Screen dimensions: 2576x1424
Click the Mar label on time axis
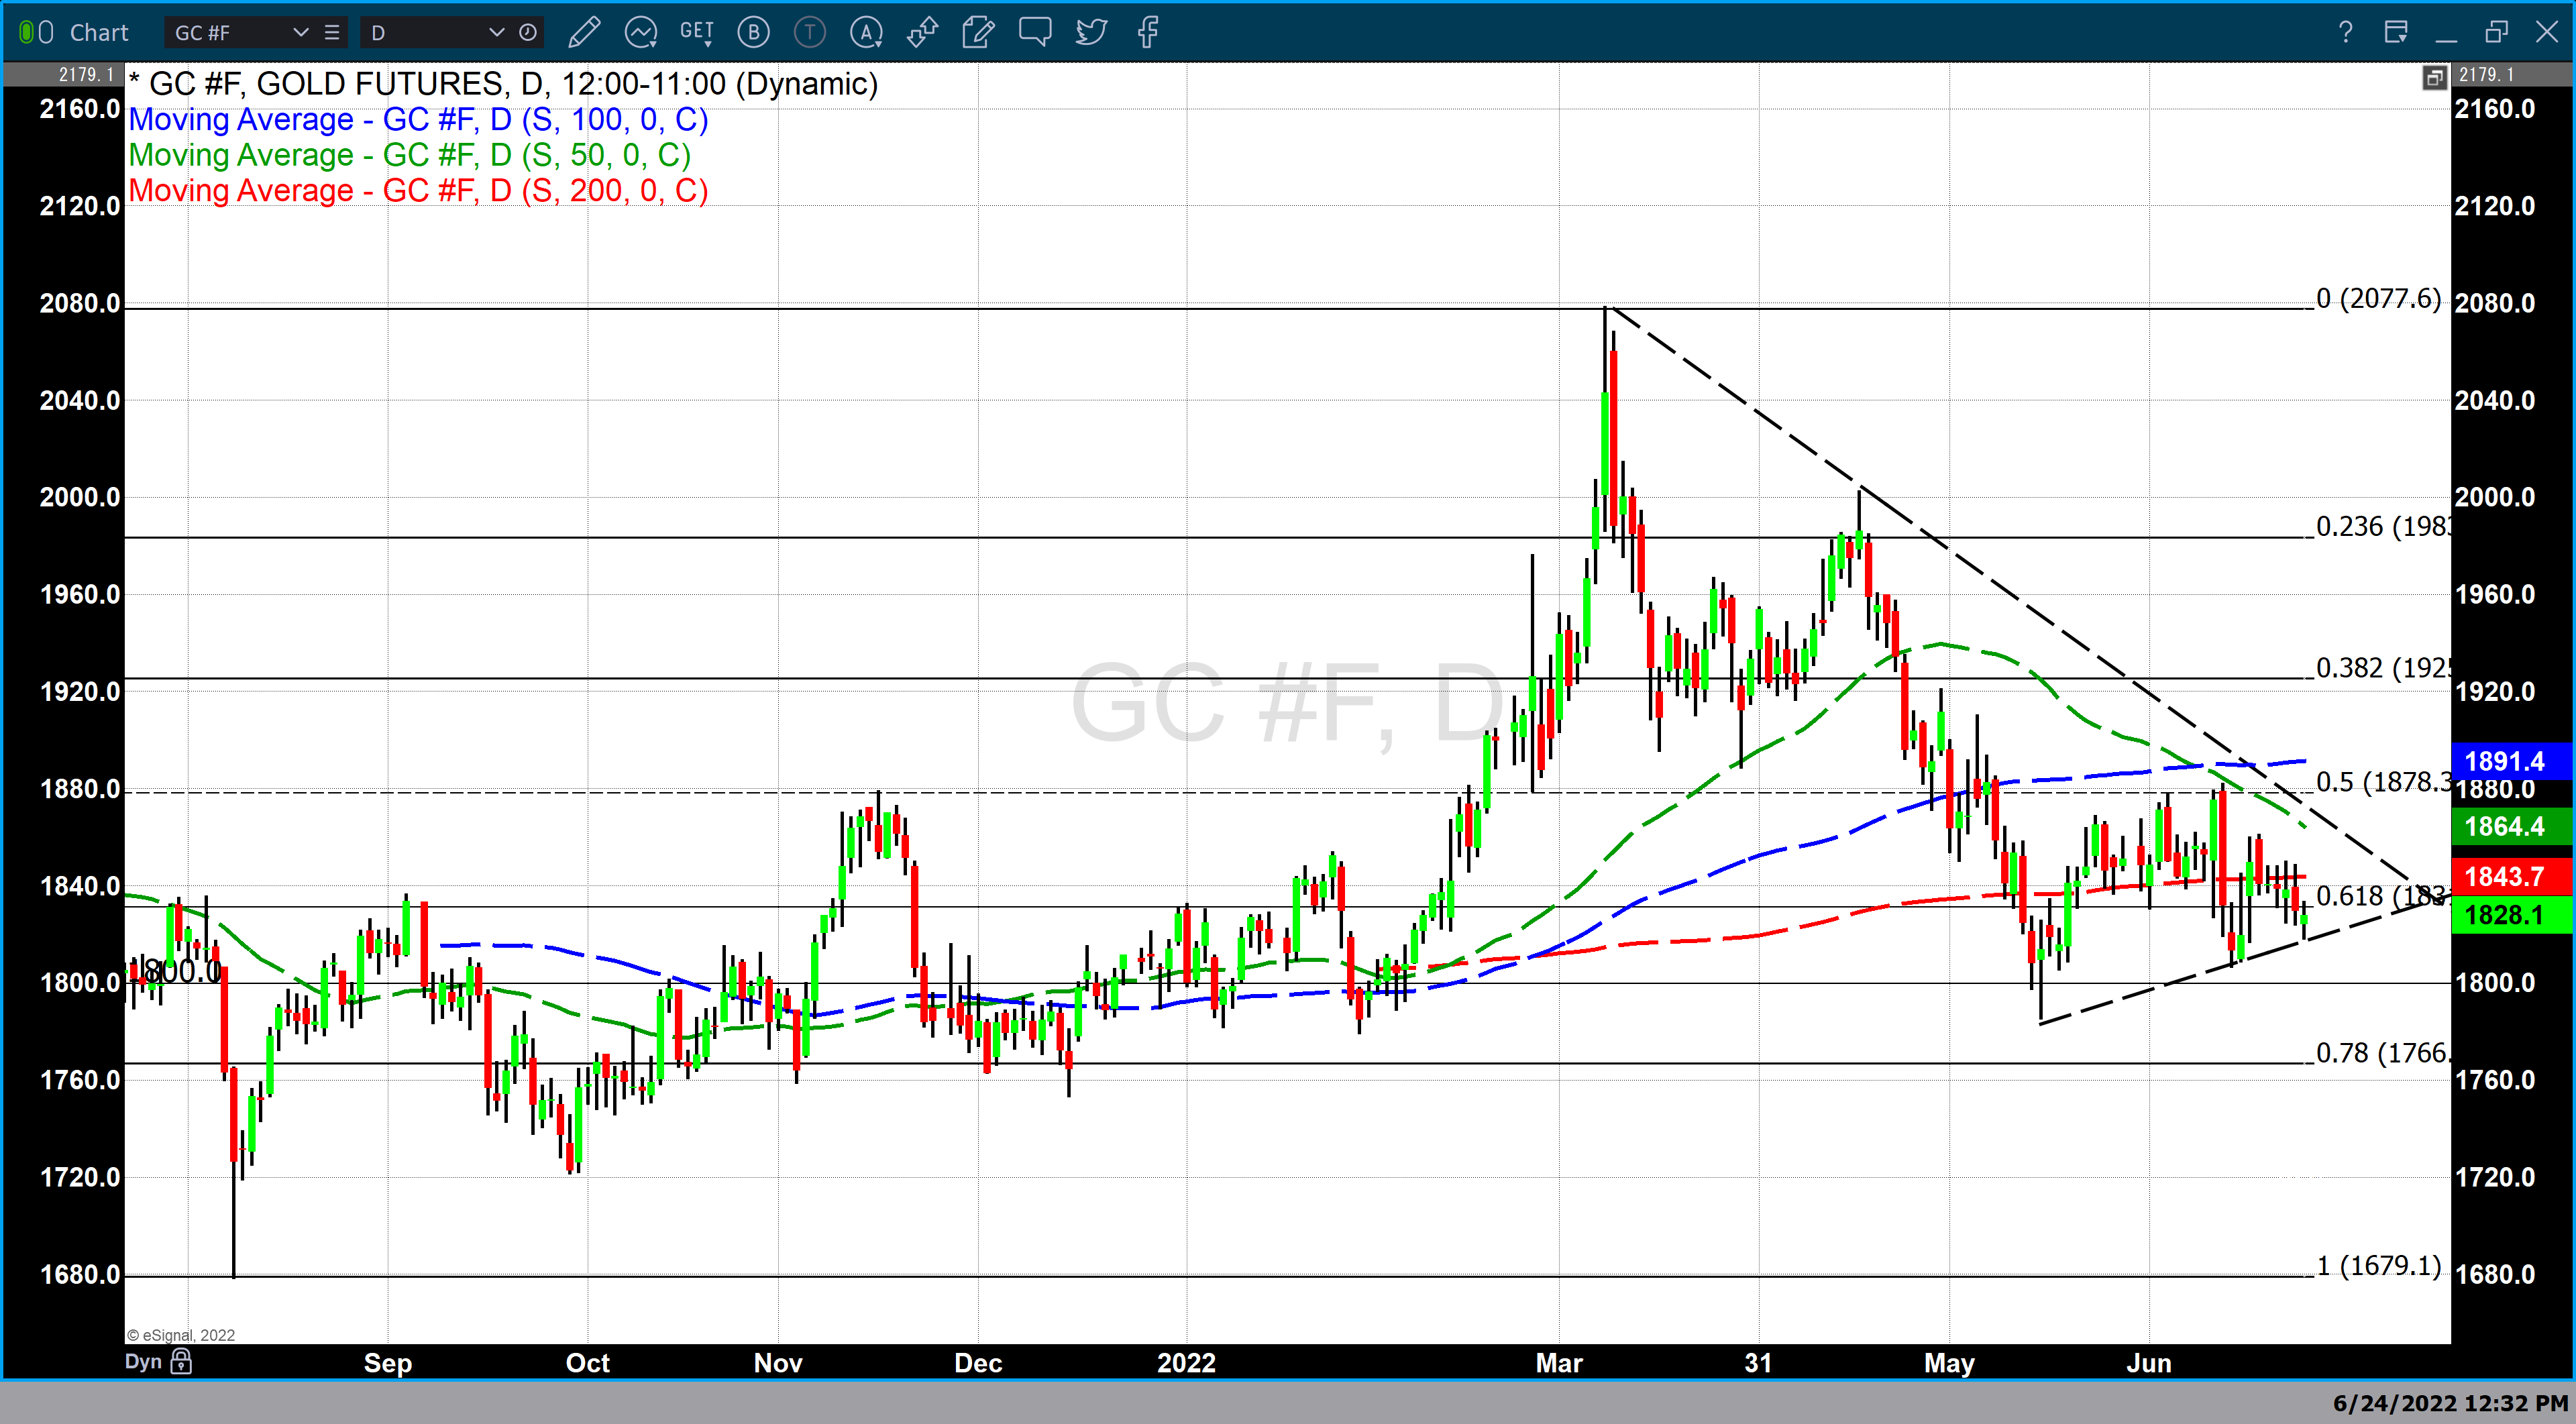coord(1559,1363)
